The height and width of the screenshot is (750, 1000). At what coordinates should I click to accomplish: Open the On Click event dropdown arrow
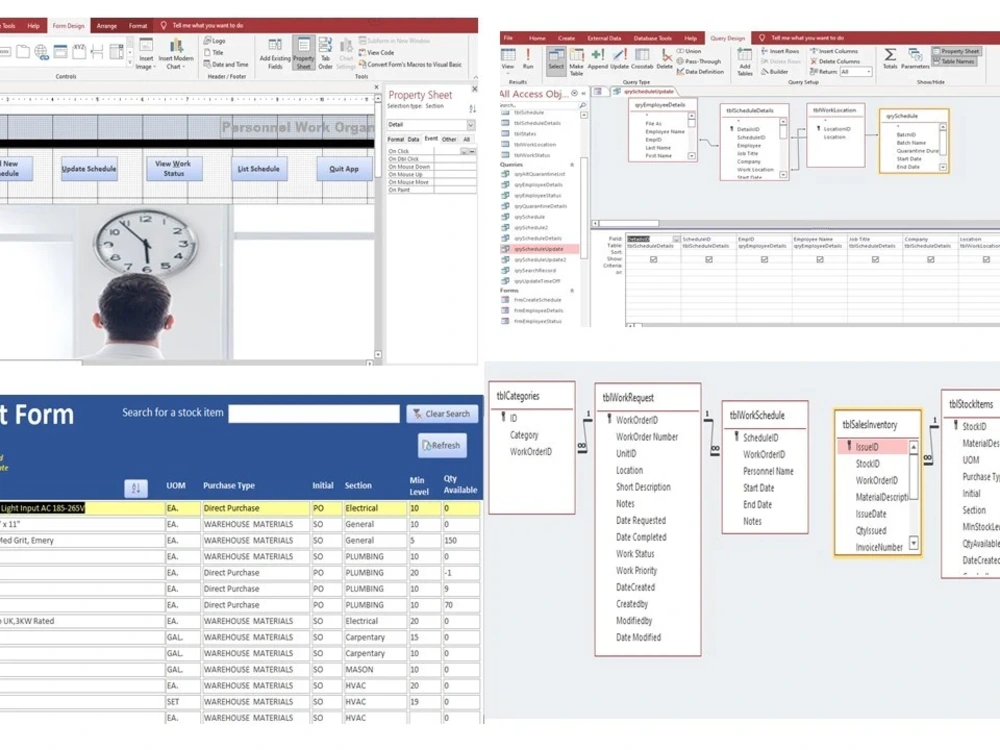click(464, 152)
